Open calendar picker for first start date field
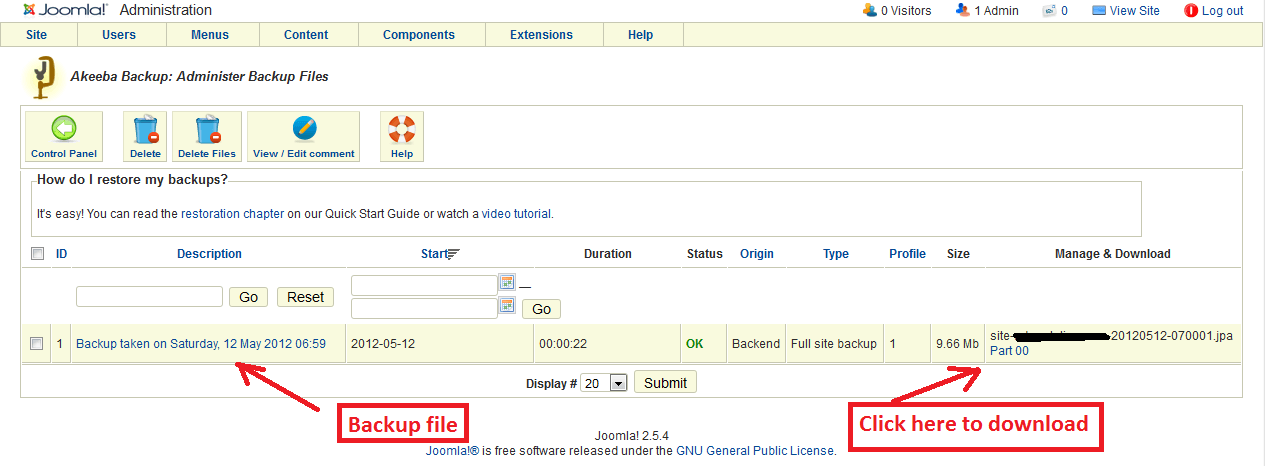The width and height of the screenshot is (1265, 466). pyautogui.click(x=507, y=284)
